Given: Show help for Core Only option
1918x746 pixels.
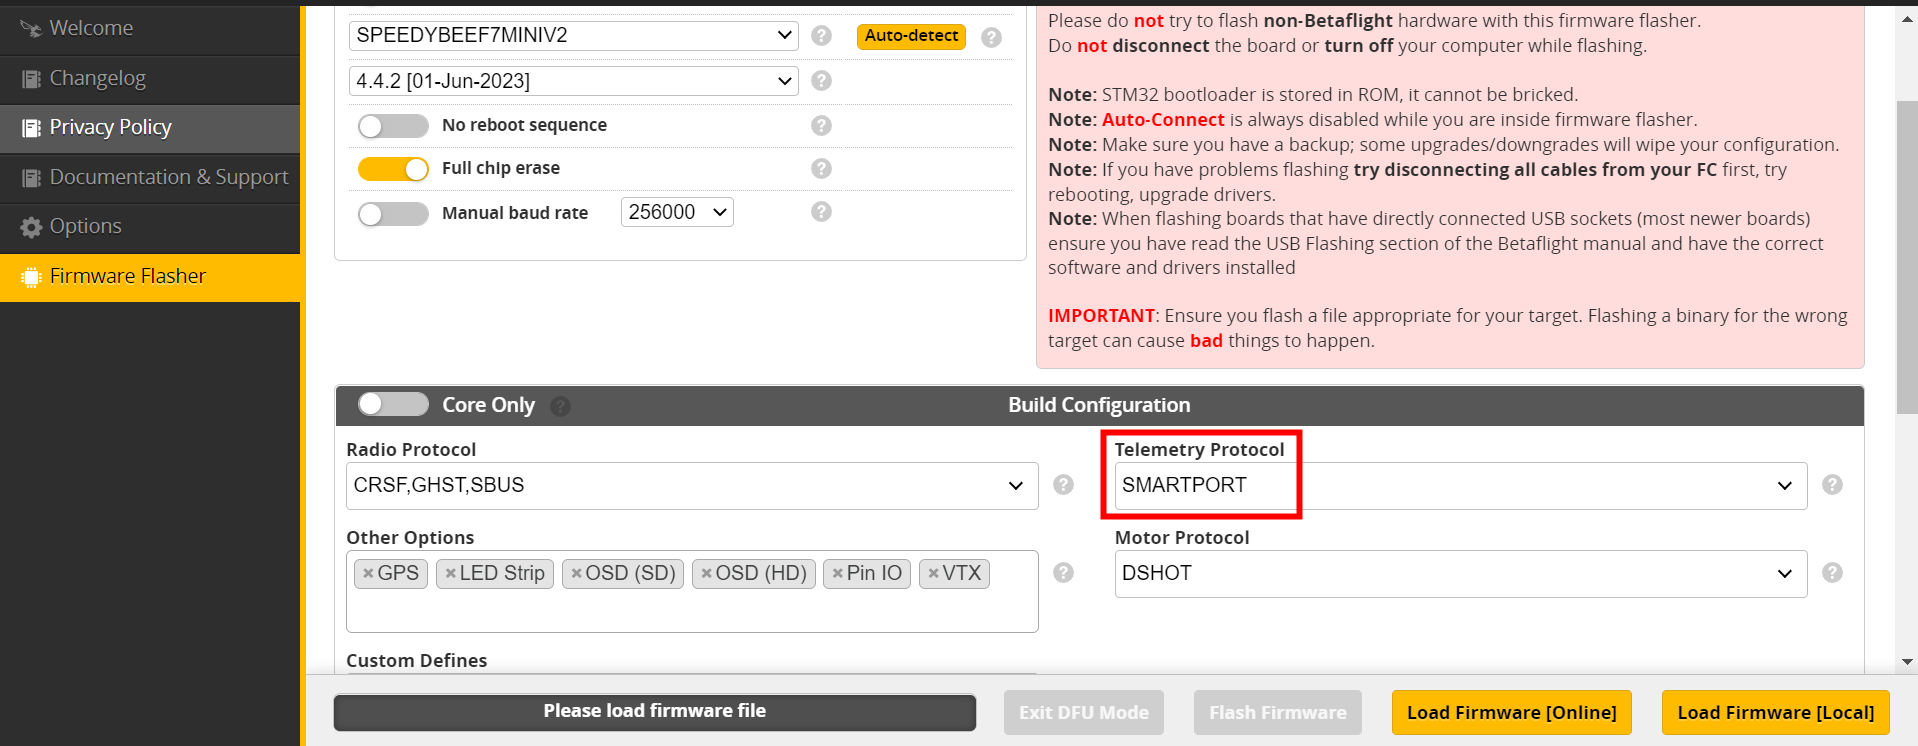Looking at the screenshot, I should click(x=560, y=406).
